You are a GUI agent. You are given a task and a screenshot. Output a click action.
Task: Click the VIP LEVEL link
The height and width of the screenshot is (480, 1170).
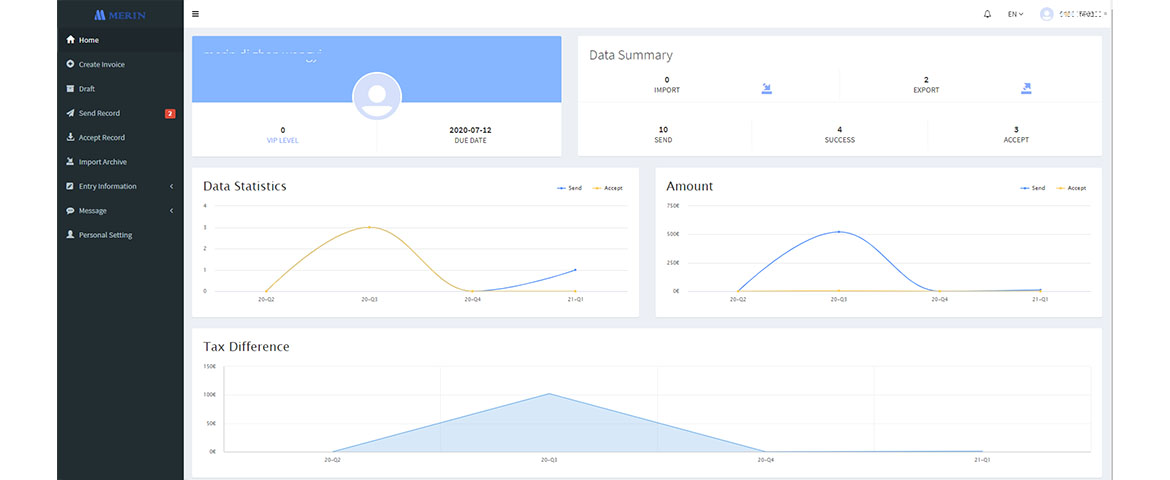(x=283, y=140)
